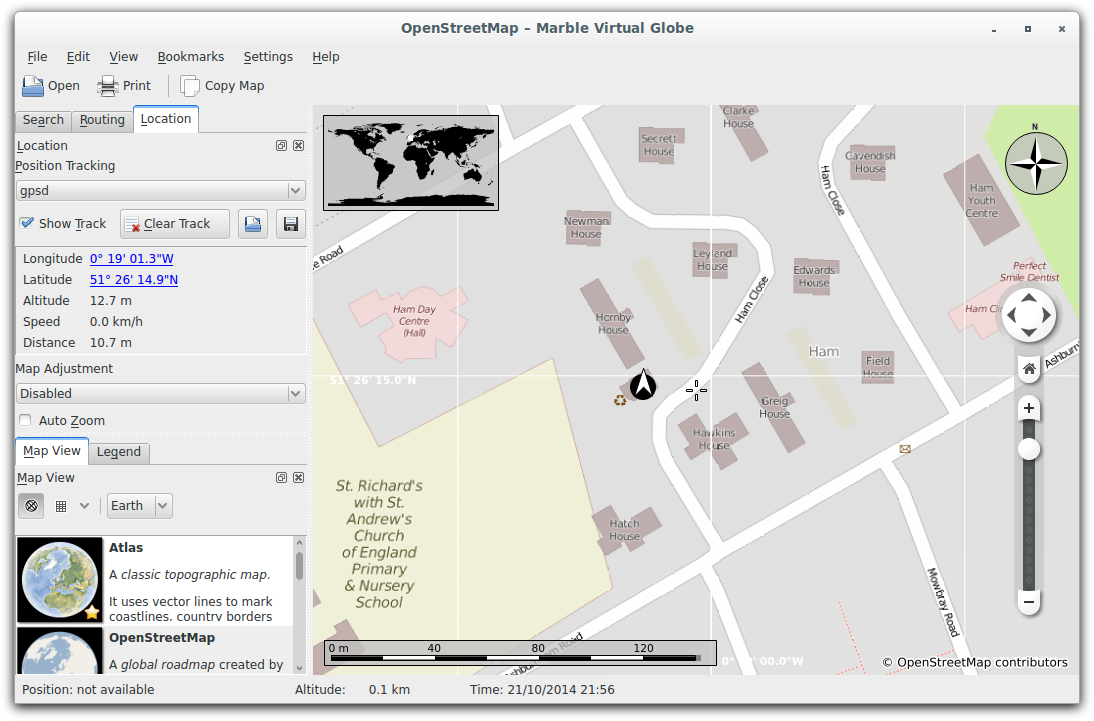
Task: Click OpenStreetMap contributors attribution
Action: (975, 662)
